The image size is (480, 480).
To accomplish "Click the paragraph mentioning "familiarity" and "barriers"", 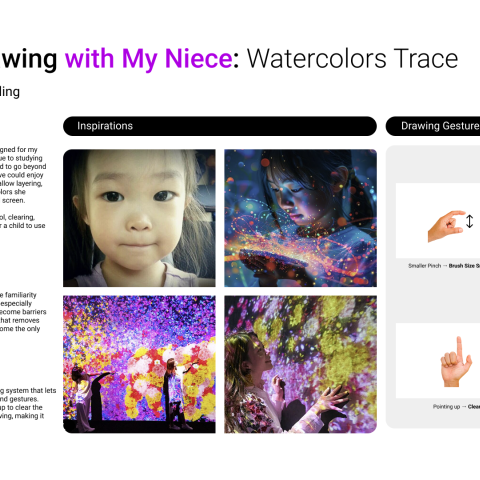I will (23, 312).
